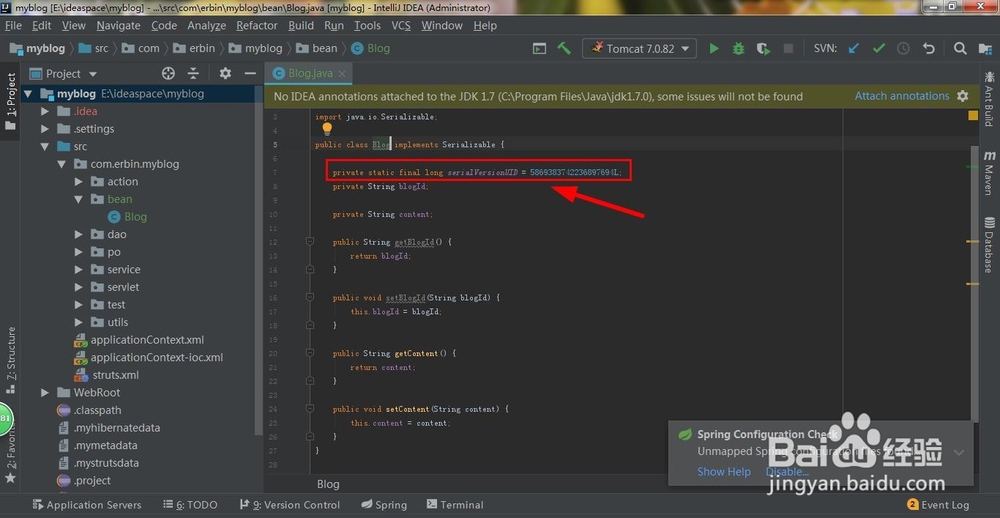Viewport: 1000px width, 518px height.
Task: Run the Tomcat configuration with green play icon
Action: pyautogui.click(x=714, y=48)
